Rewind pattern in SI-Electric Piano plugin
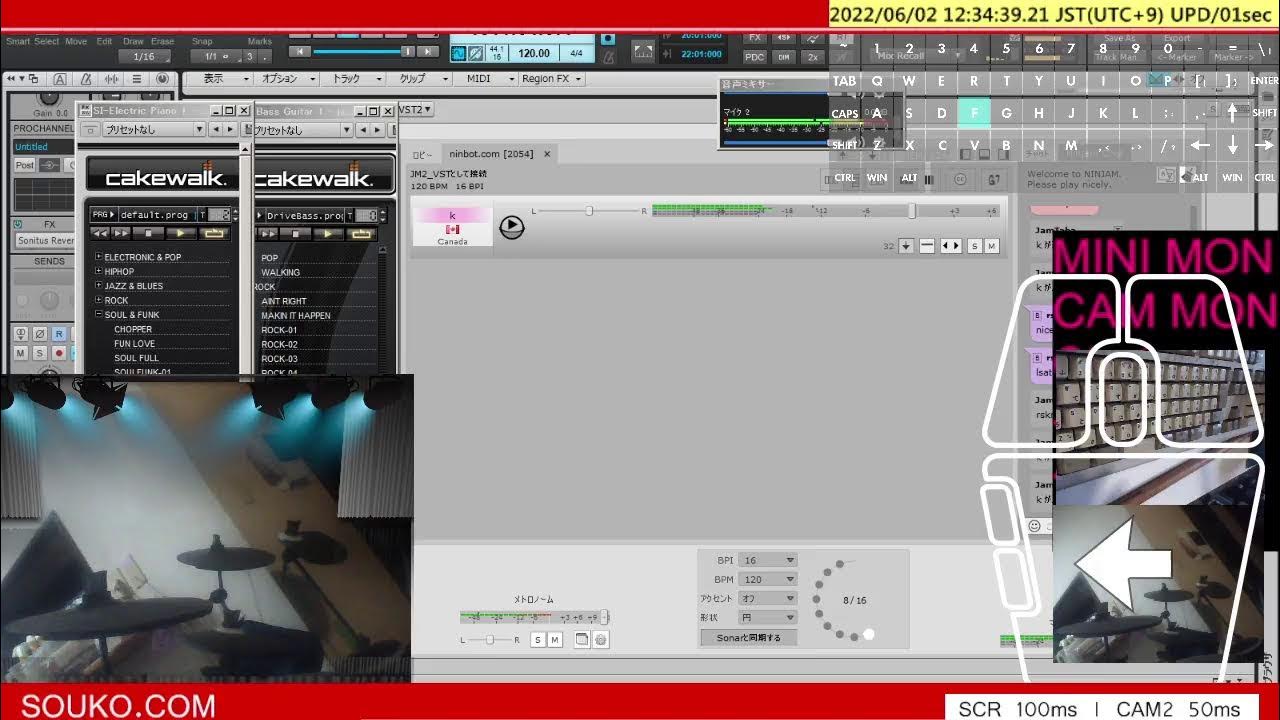Viewport: 1280px width, 720px height. (100, 233)
